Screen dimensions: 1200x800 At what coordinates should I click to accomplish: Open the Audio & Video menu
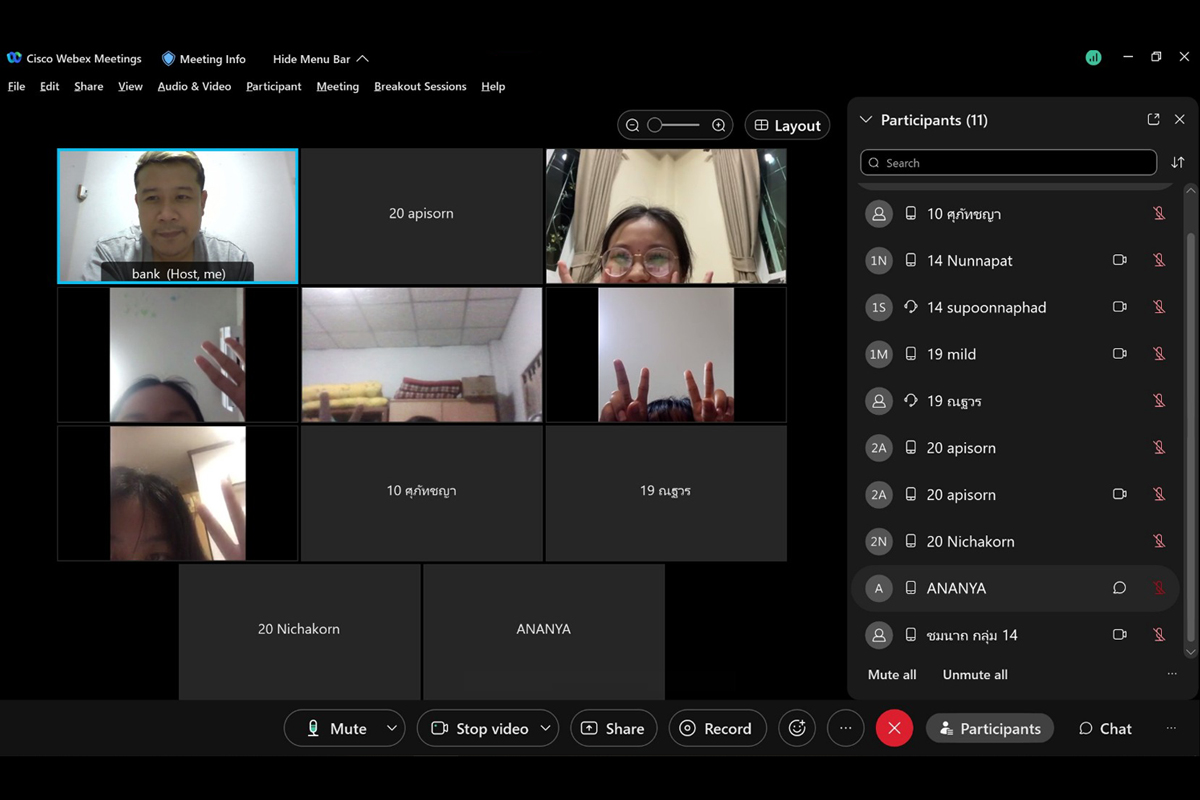pos(194,87)
